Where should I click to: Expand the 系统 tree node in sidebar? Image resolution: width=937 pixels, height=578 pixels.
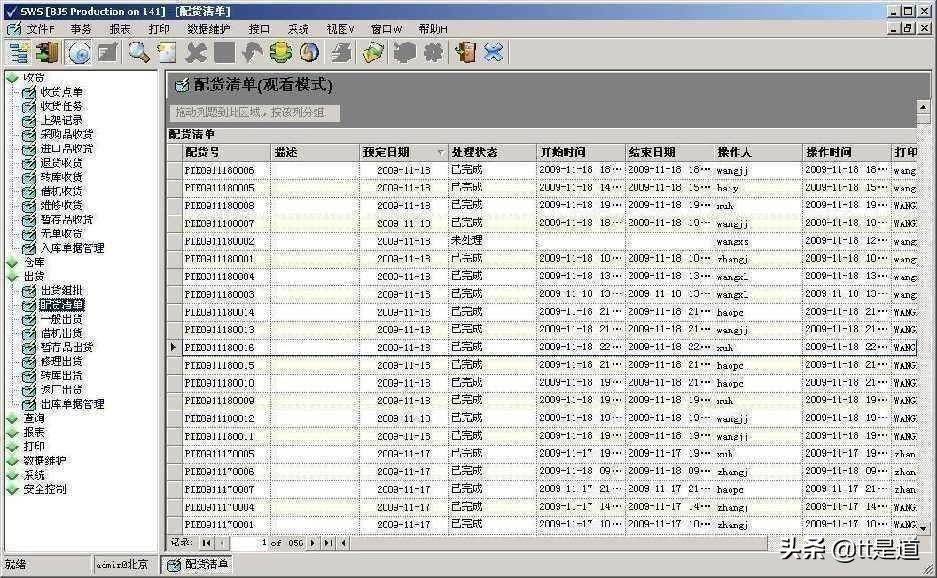pos(12,475)
